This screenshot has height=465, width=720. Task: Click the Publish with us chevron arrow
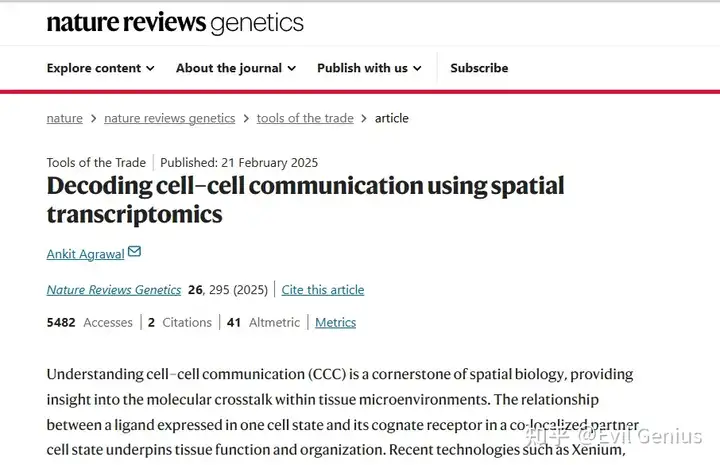point(417,69)
